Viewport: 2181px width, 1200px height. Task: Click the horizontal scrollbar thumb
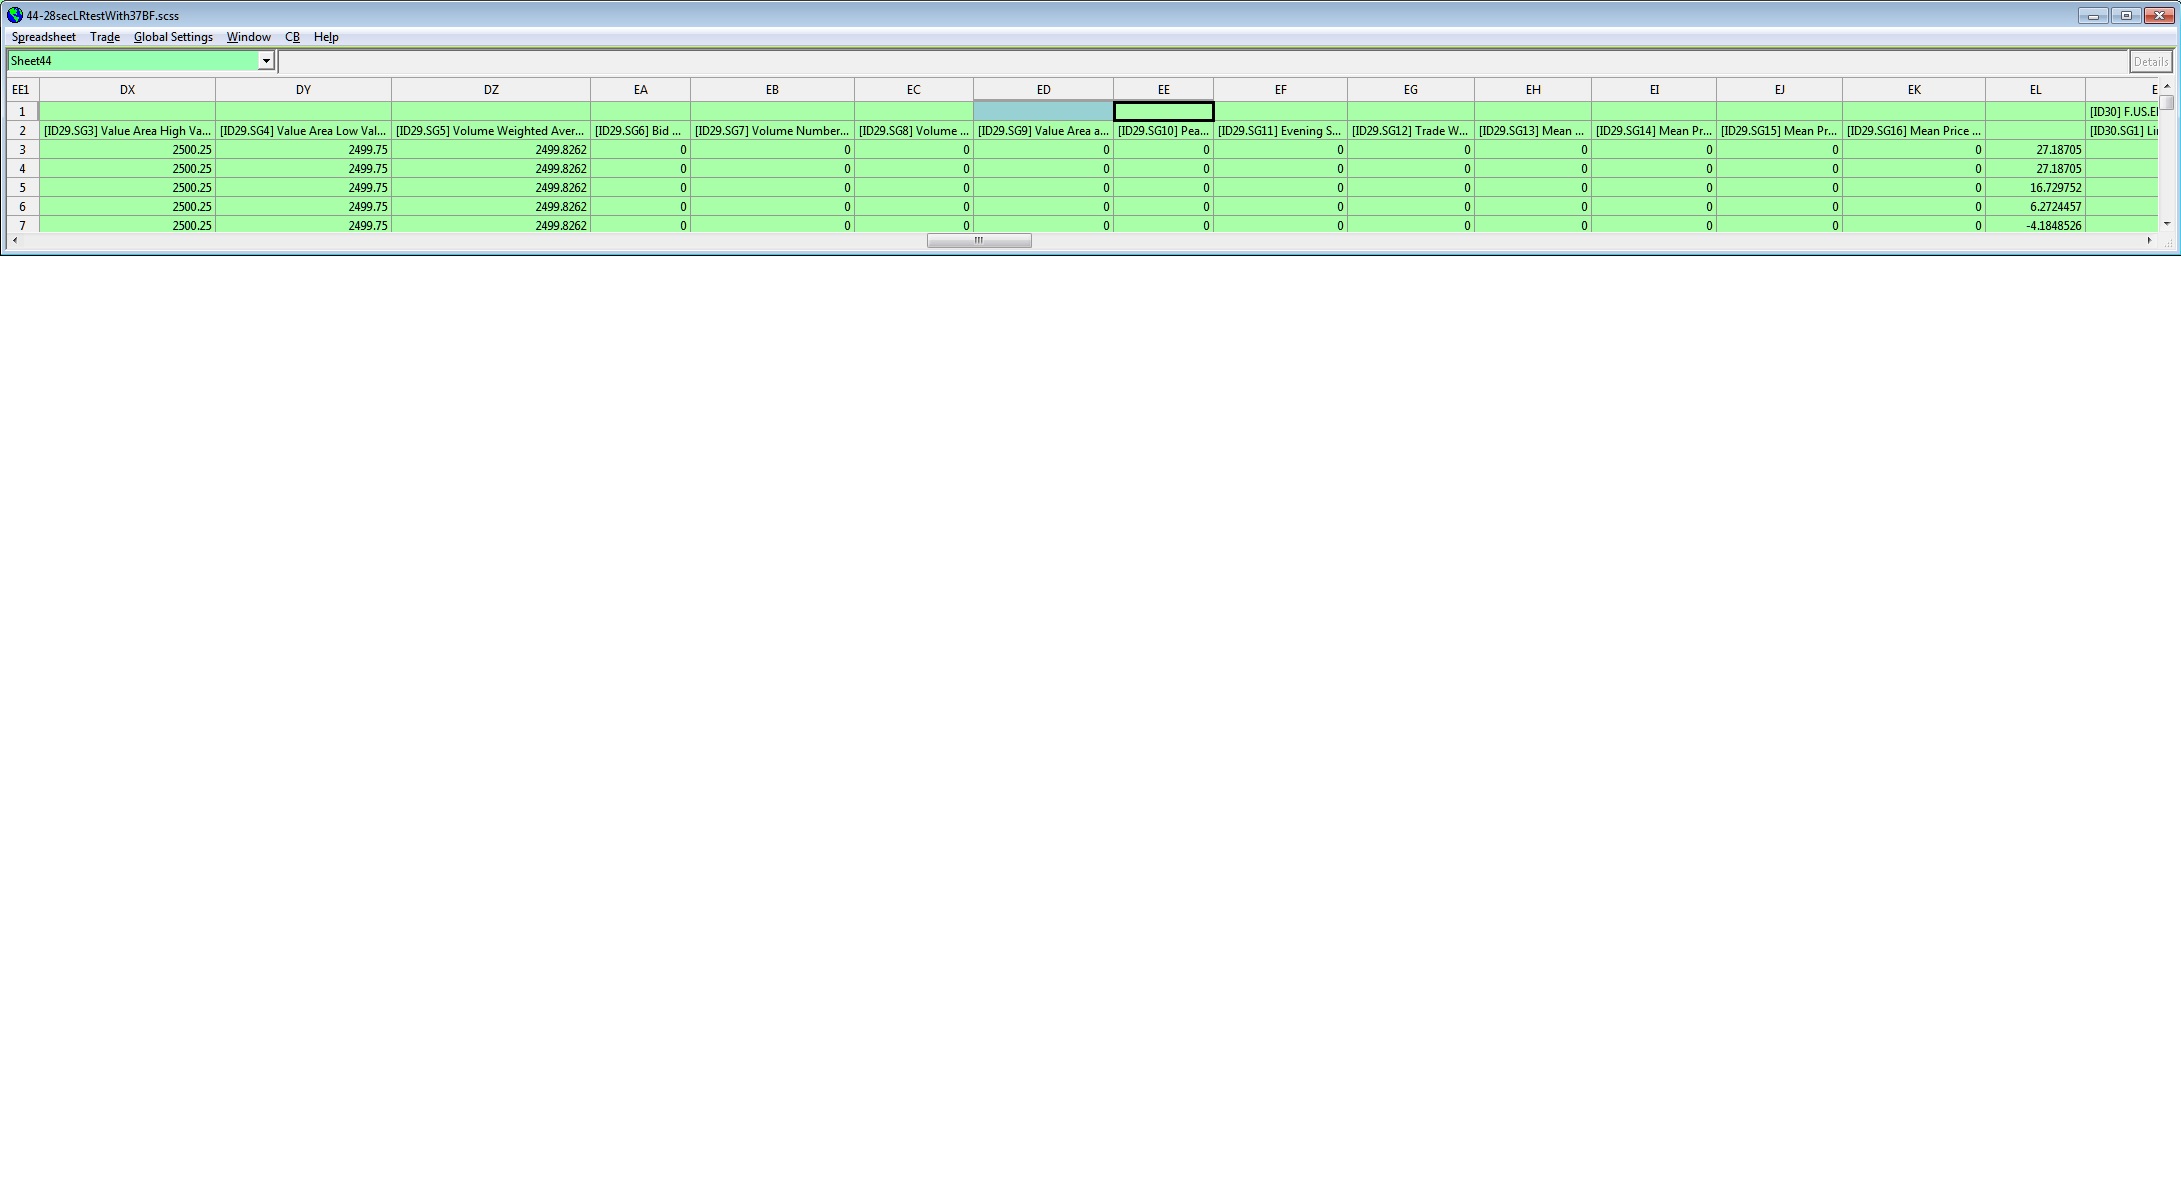978,240
